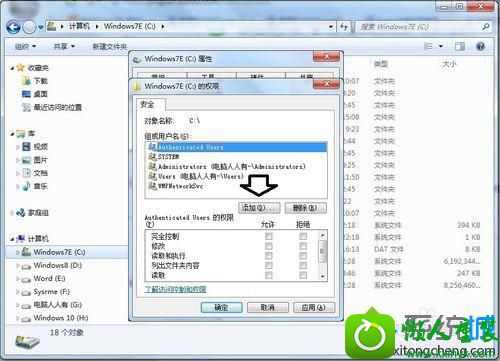500x361 pixels.
Task: Click the permissions list scroll up arrow
Action: 322,235
